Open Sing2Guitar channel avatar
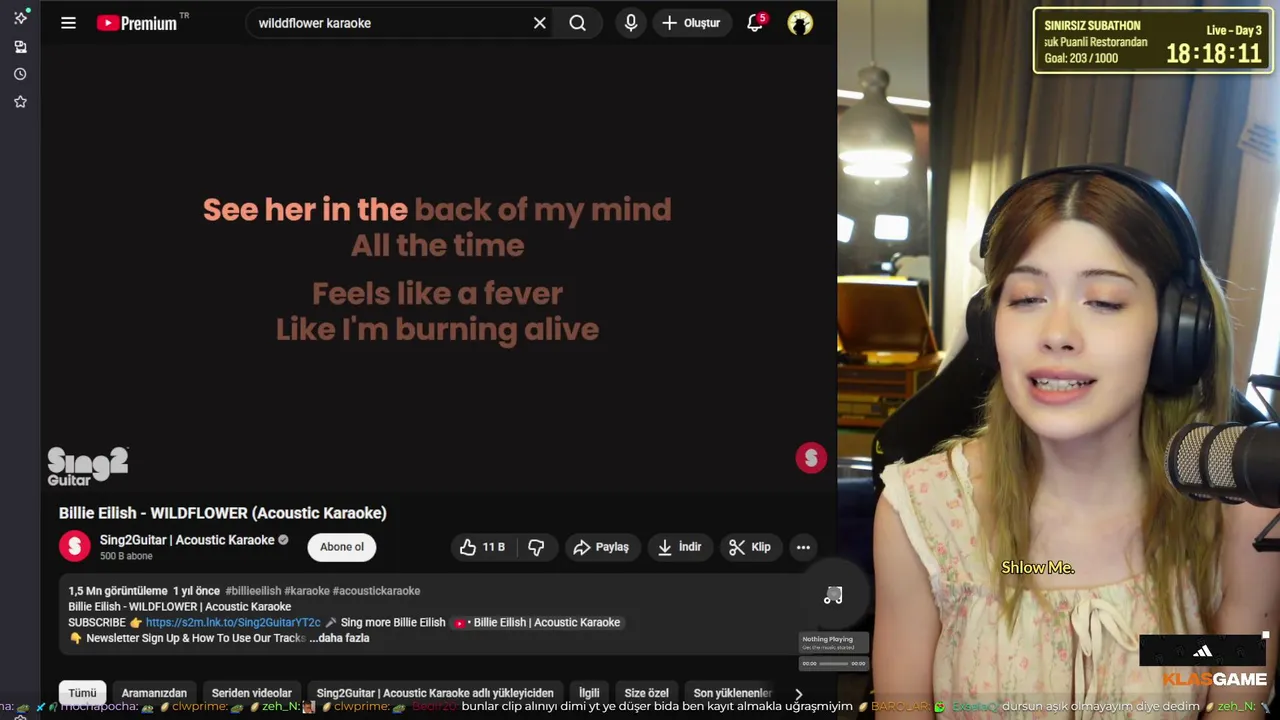Screen dimensions: 1280x720 coord(75,546)
